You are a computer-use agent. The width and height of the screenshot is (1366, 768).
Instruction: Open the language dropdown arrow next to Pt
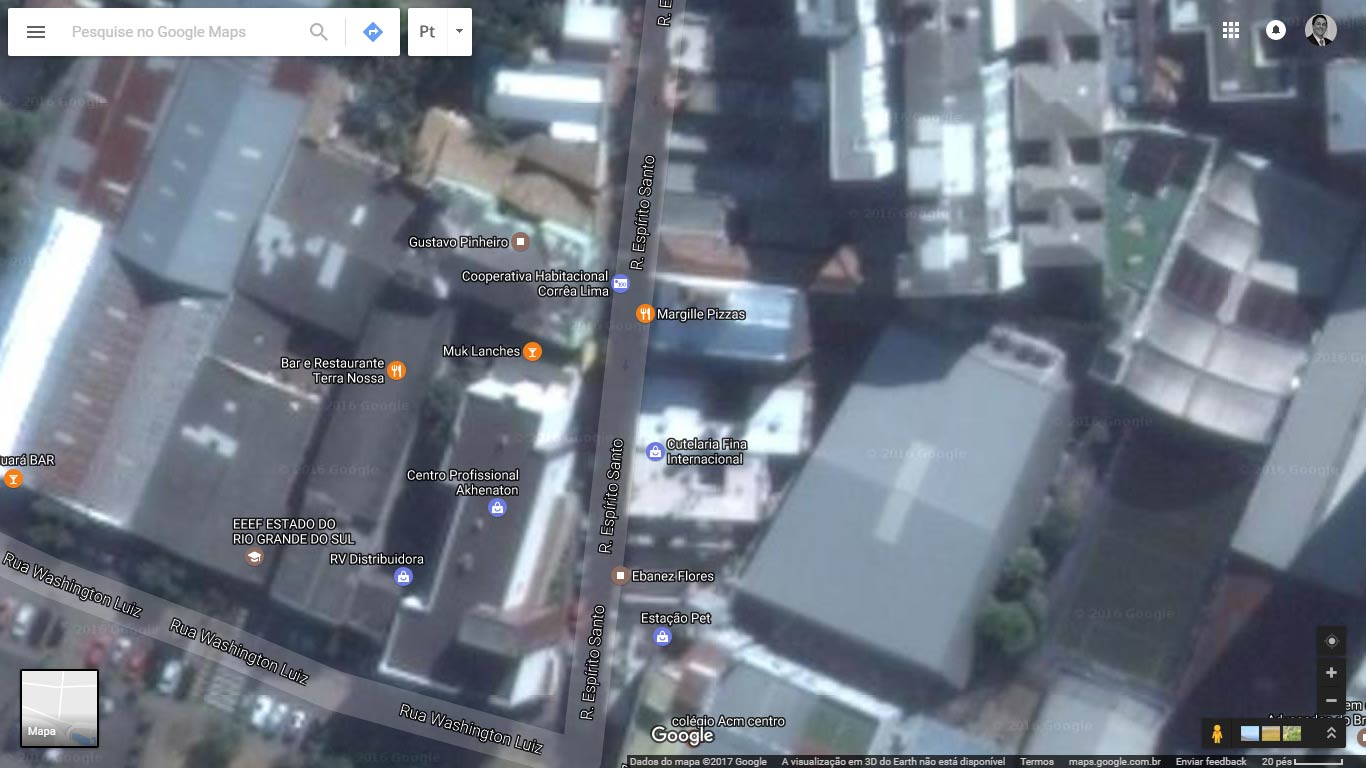pos(459,32)
